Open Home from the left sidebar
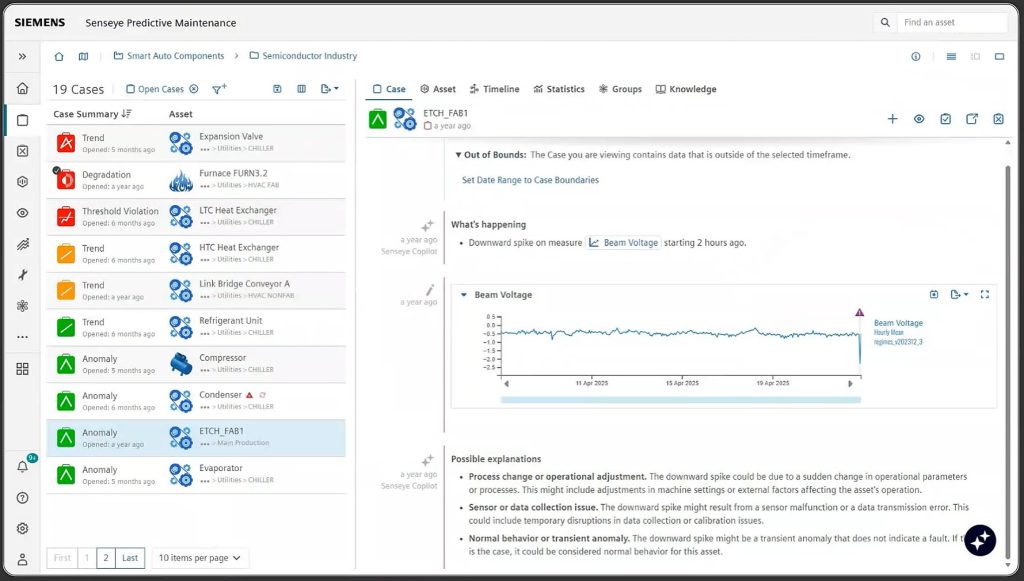The height and width of the screenshot is (581, 1024). click(x=22, y=88)
